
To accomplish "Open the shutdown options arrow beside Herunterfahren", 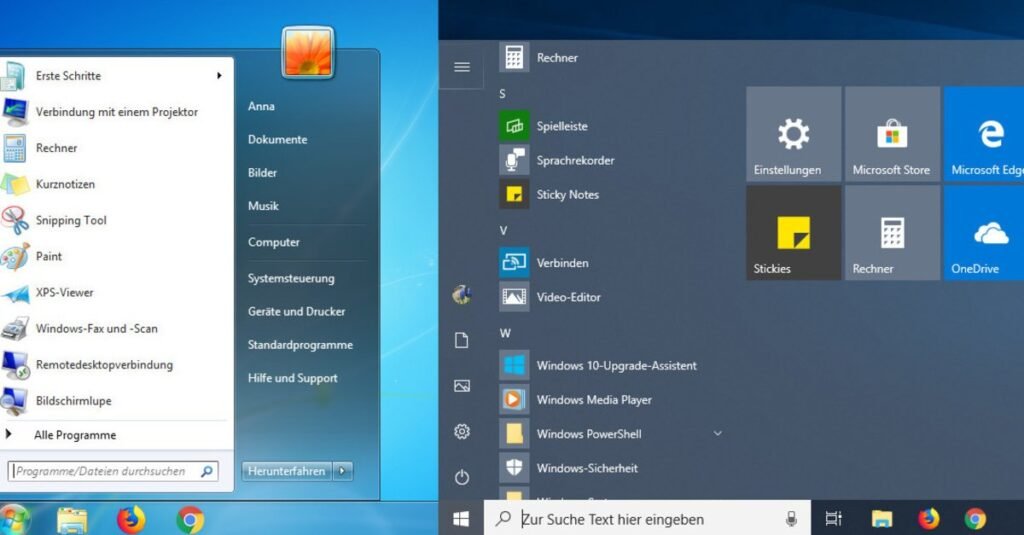I will coord(344,471).
